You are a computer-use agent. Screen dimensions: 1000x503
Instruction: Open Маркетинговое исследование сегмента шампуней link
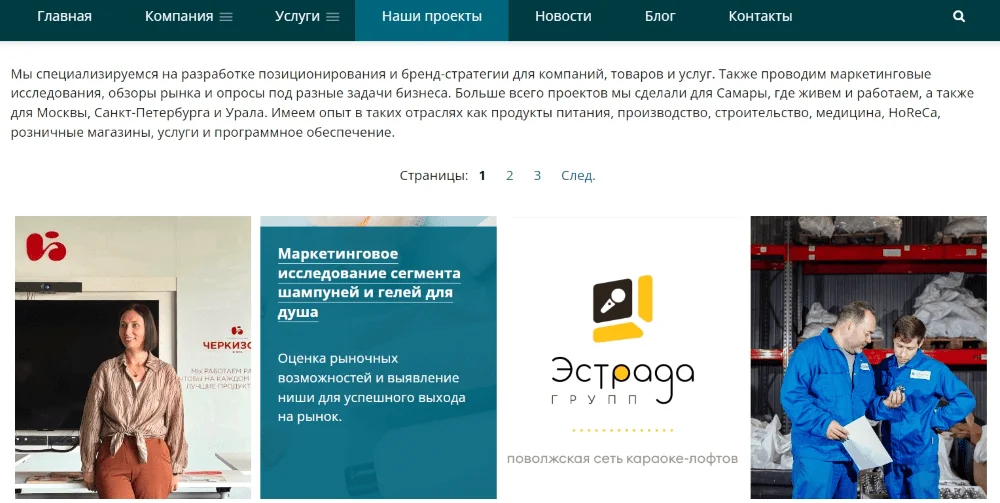tap(369, 282)
